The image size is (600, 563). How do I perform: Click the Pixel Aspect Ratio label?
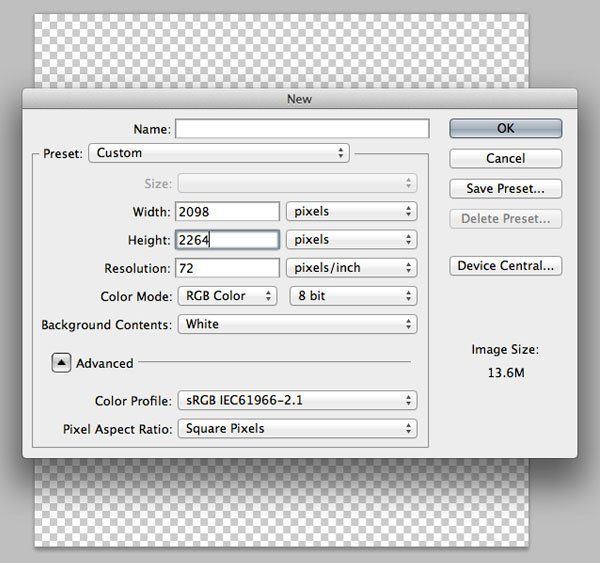point(117,429)
